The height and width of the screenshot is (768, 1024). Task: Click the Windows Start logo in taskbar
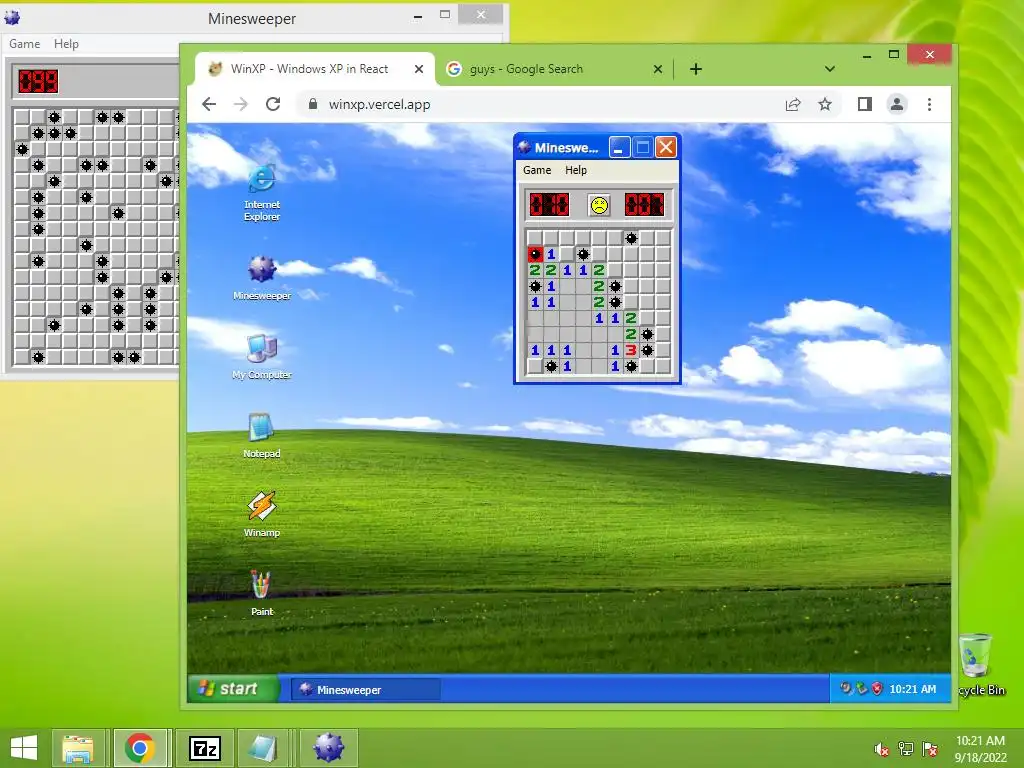[24, 748]
